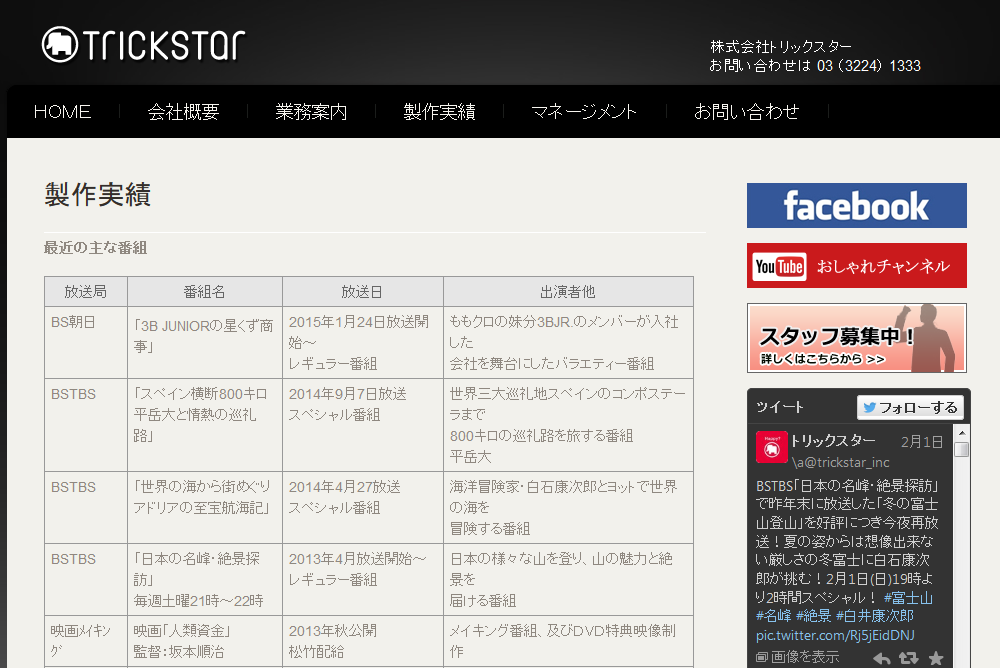Screen dimensions: 1000x668
Task: Click the 「3B JUNIORの星くず商事」 cell
Action: (205, 343)
